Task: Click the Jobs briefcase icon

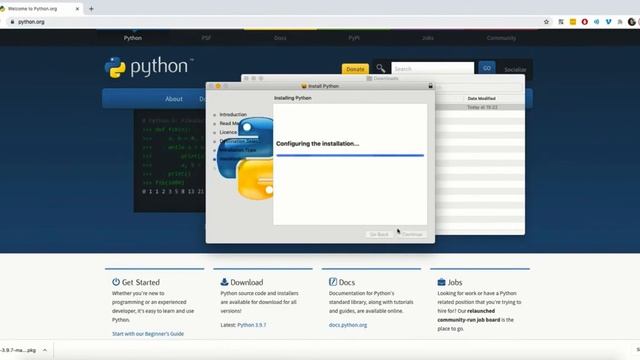Action: 441,282
